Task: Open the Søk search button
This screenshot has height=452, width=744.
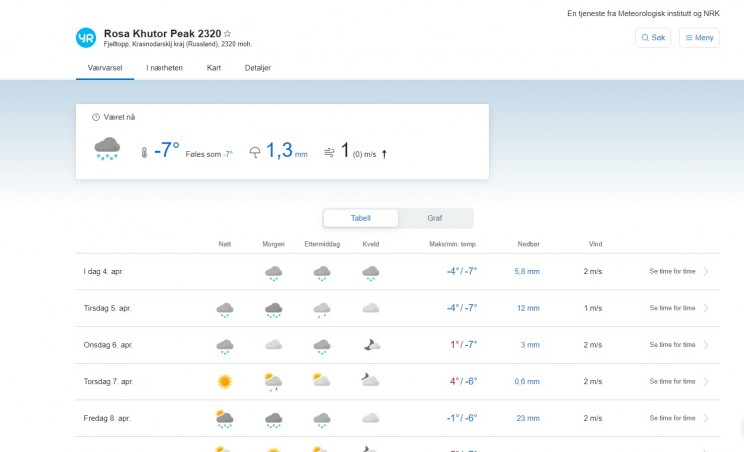Action: tap(653, 37)
